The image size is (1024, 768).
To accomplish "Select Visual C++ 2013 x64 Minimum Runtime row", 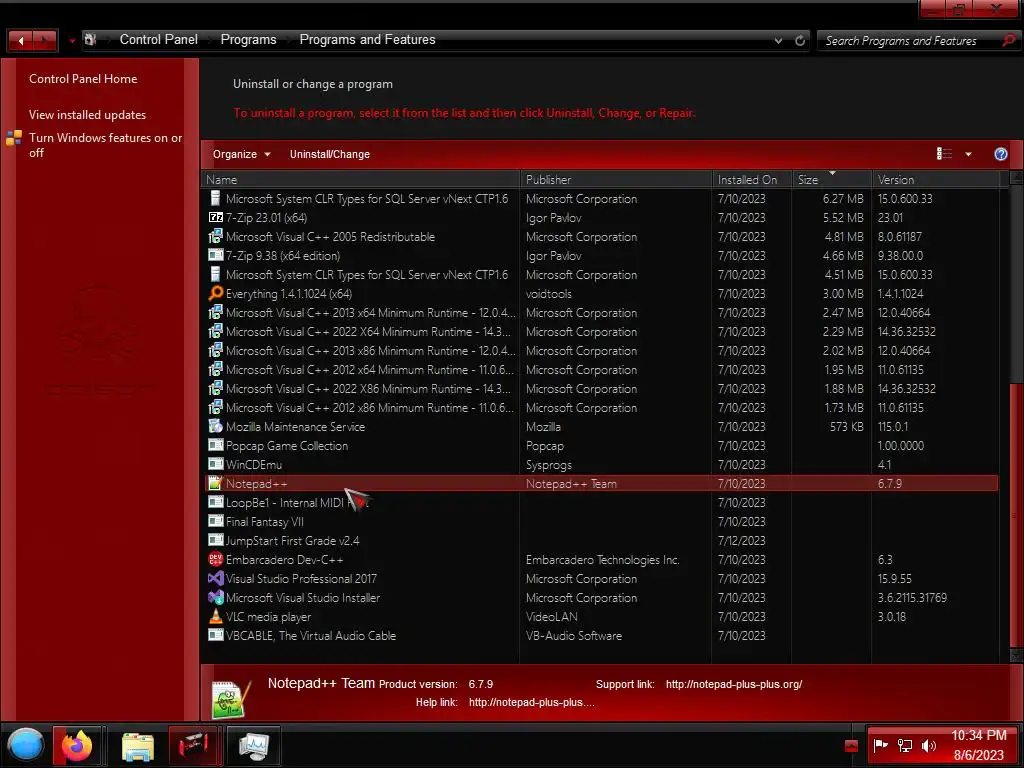I will coord(600,313).
